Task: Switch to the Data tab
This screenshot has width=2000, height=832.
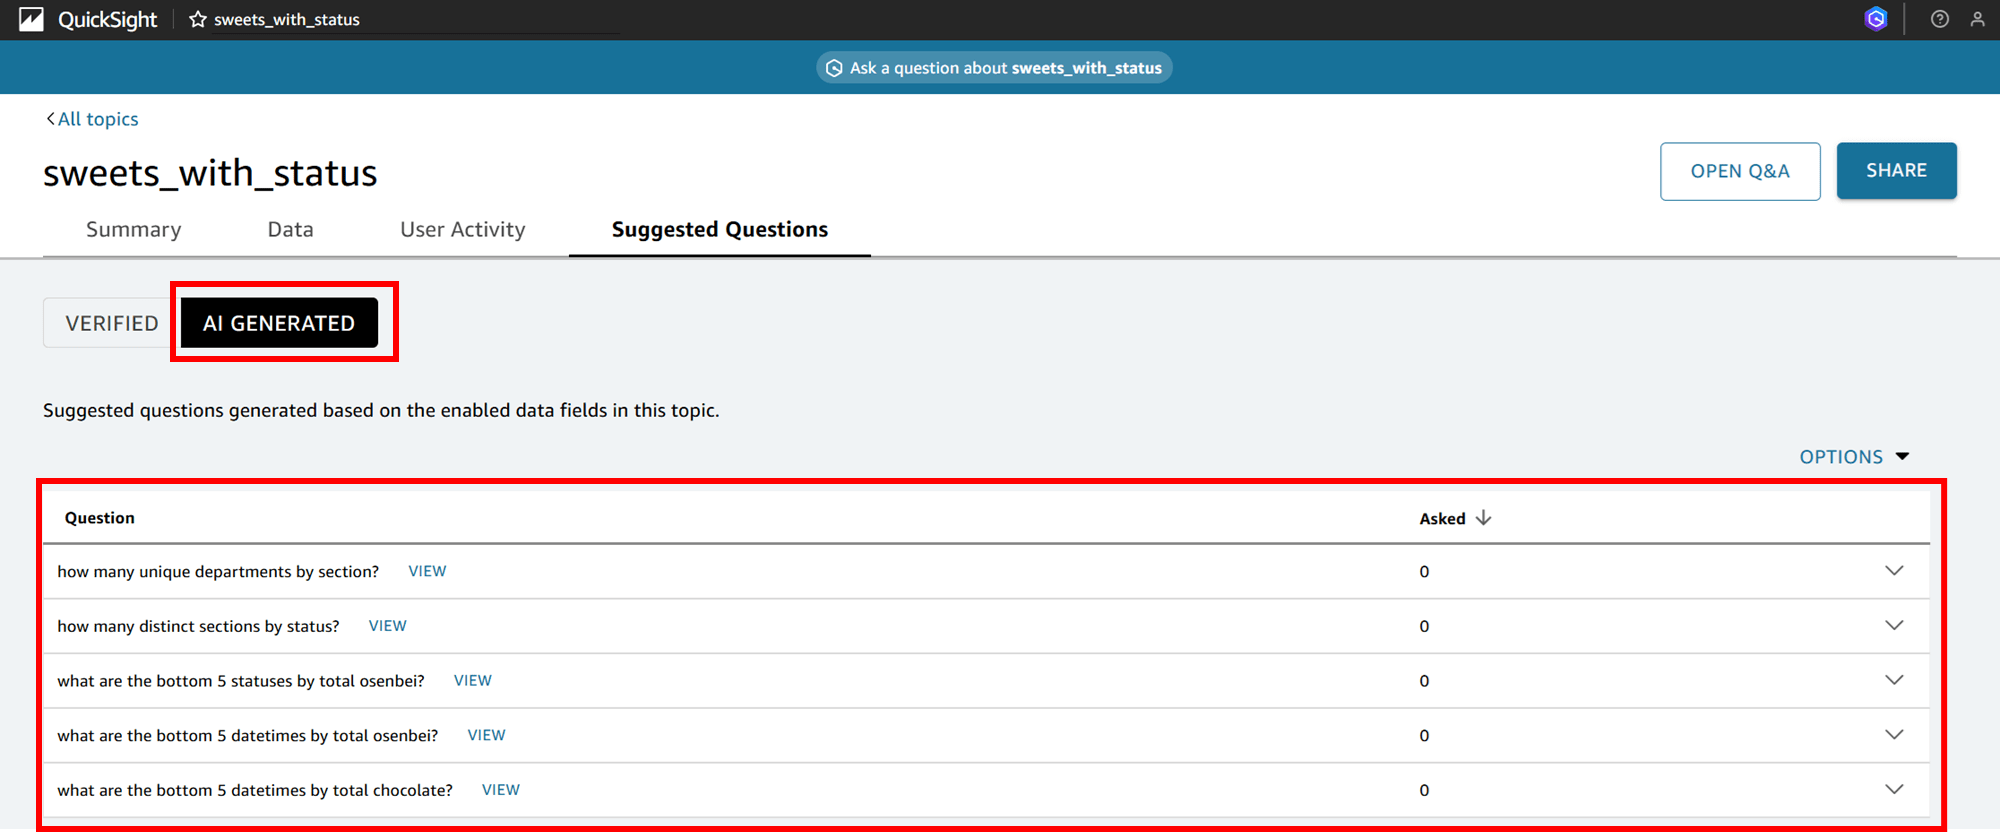Action: click(x=291, y=230)
